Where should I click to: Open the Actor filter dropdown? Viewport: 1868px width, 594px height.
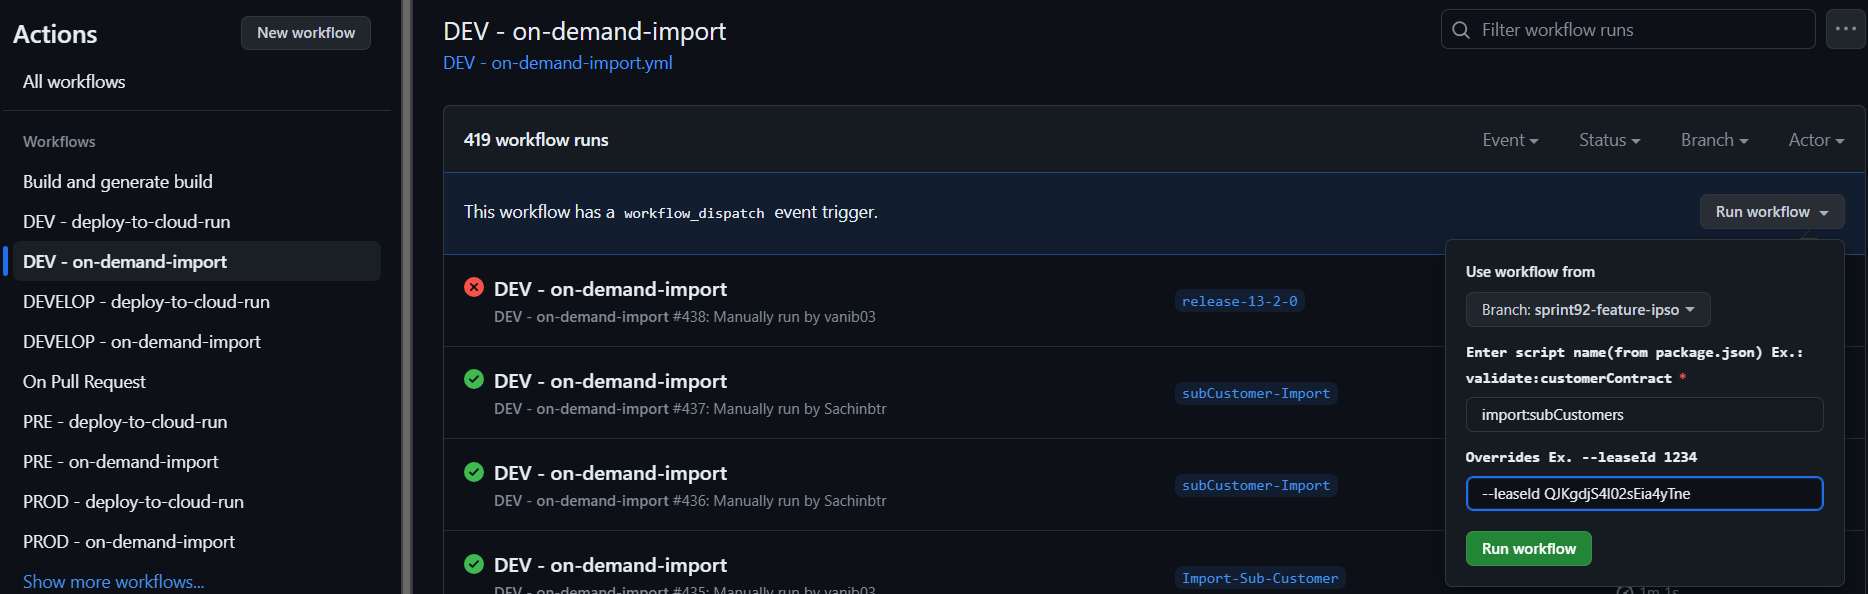click(1816, 140)
